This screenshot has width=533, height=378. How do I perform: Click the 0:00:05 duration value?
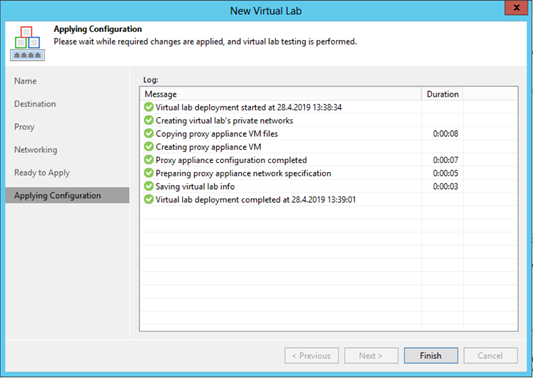446,173
